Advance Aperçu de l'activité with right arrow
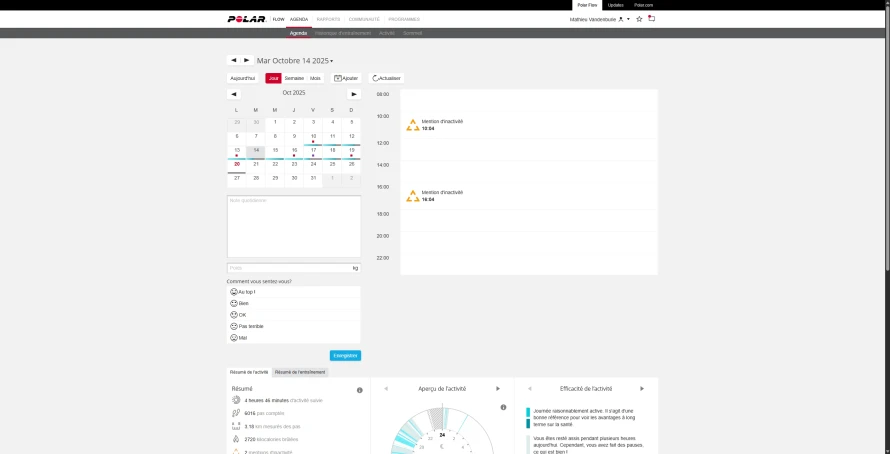The image size is (890, 454). click(x=498, y=389)
